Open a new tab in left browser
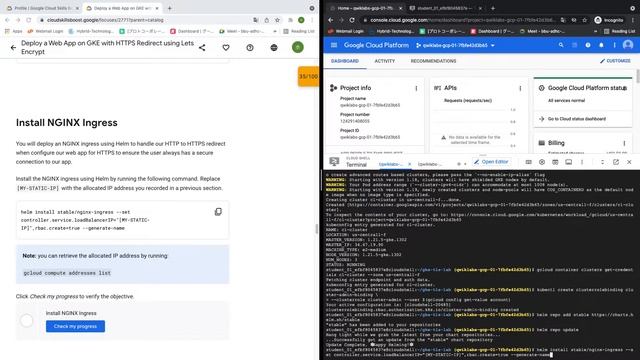 click(169, 8)
